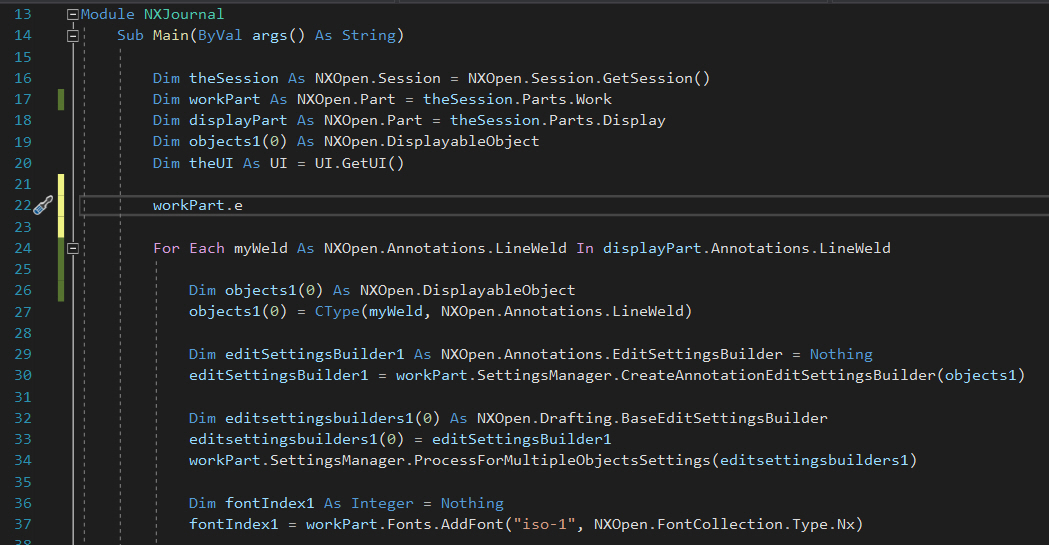The width and height of the screenshot is (1049, 545).
Task: Click the myWeld variable in For Each line
Action: pos(260,248)
